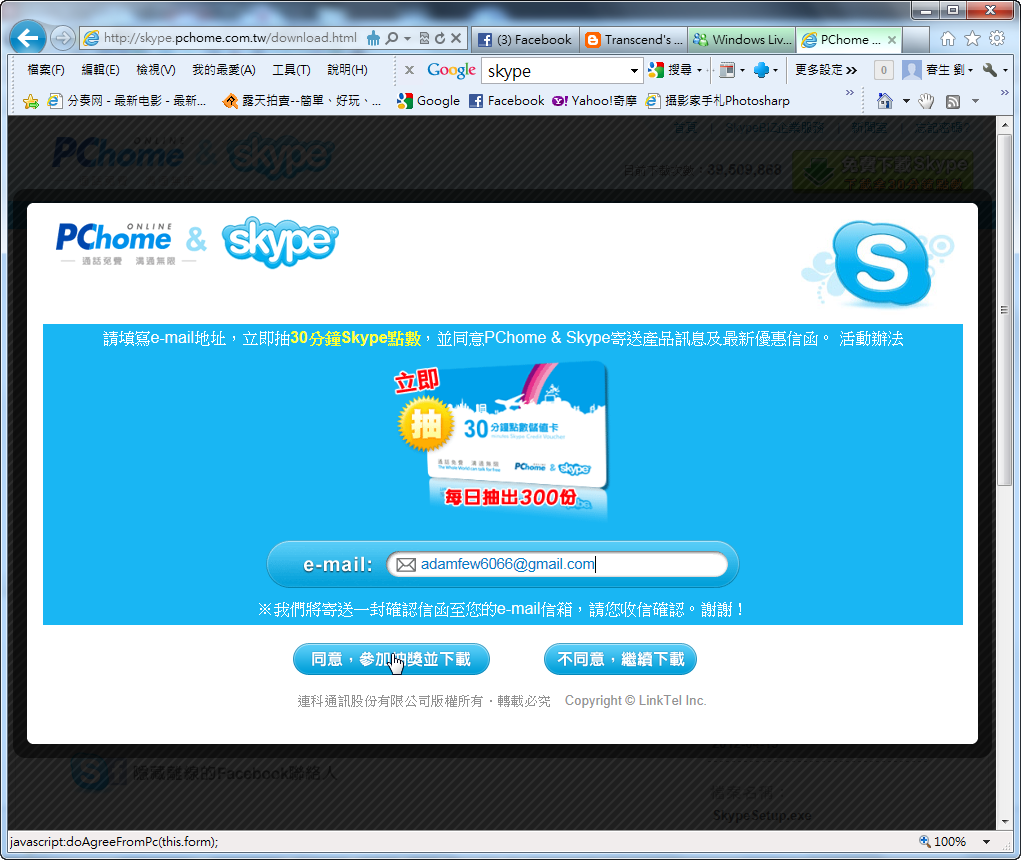This screenshot has height=860, width=1021.
Task: Click the broom icon in address bar
Action: (x=373, y=38)
